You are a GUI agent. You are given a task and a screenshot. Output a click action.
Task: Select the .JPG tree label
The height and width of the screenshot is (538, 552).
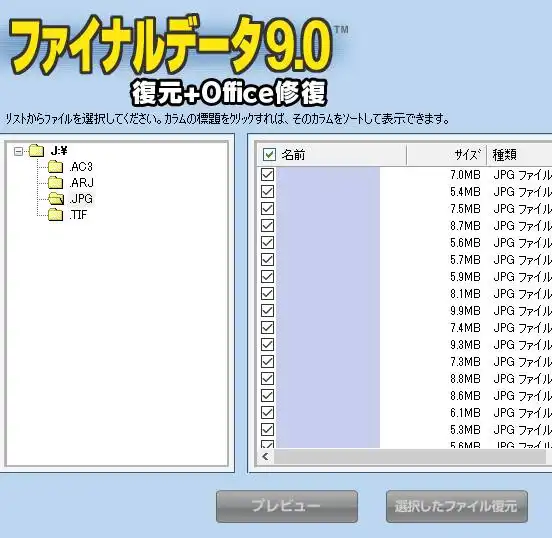coord(81,199)
